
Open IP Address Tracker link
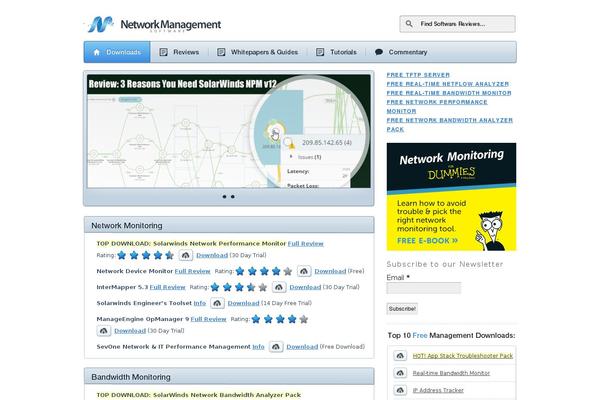click(x=438, y=390)
